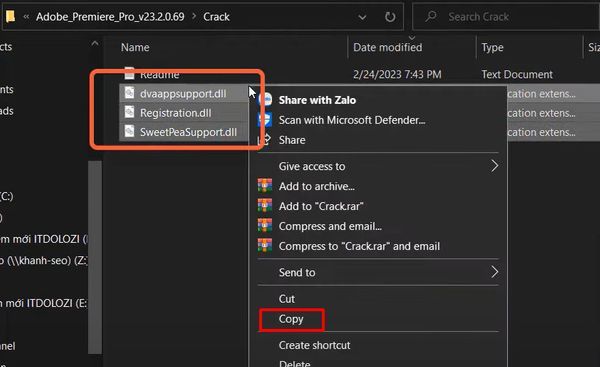Screen dimensions: 600x367
Task: Click the Microsoft Defender shield icon
Action: (x=265, y=120)
